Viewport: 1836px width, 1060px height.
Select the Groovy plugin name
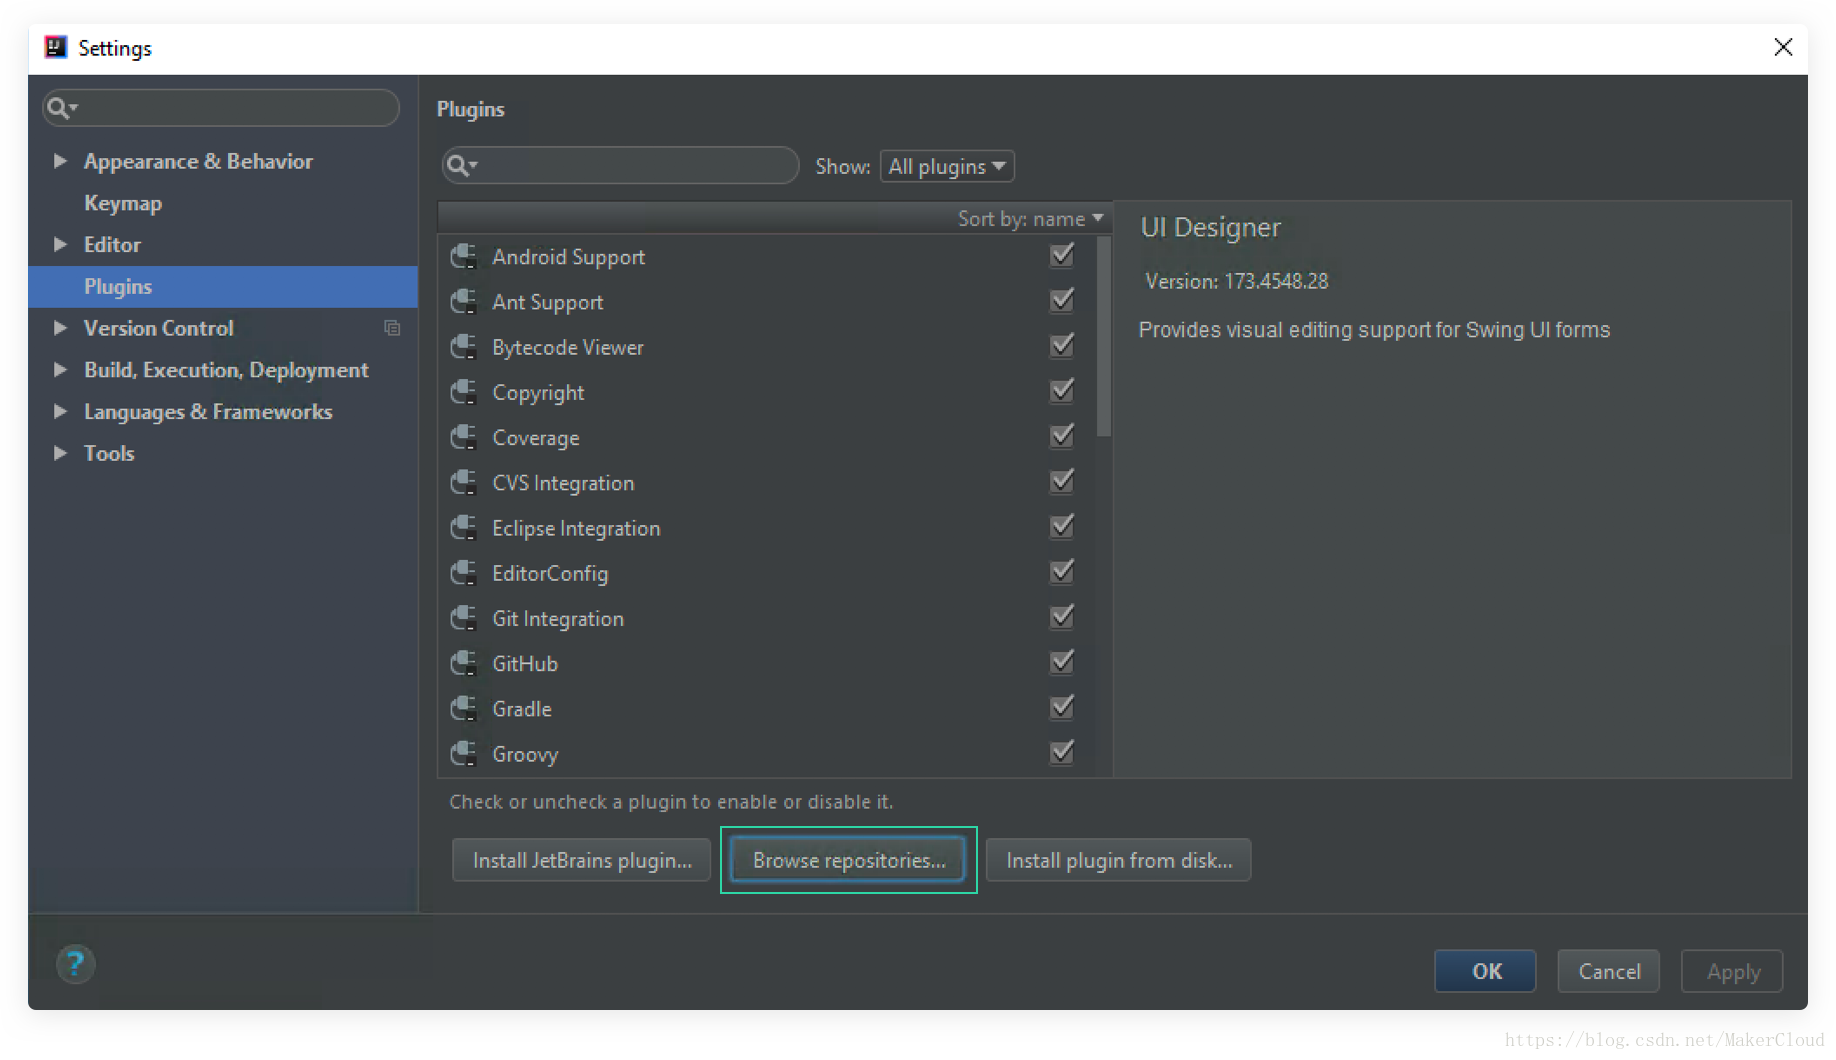tap(525, 755)
